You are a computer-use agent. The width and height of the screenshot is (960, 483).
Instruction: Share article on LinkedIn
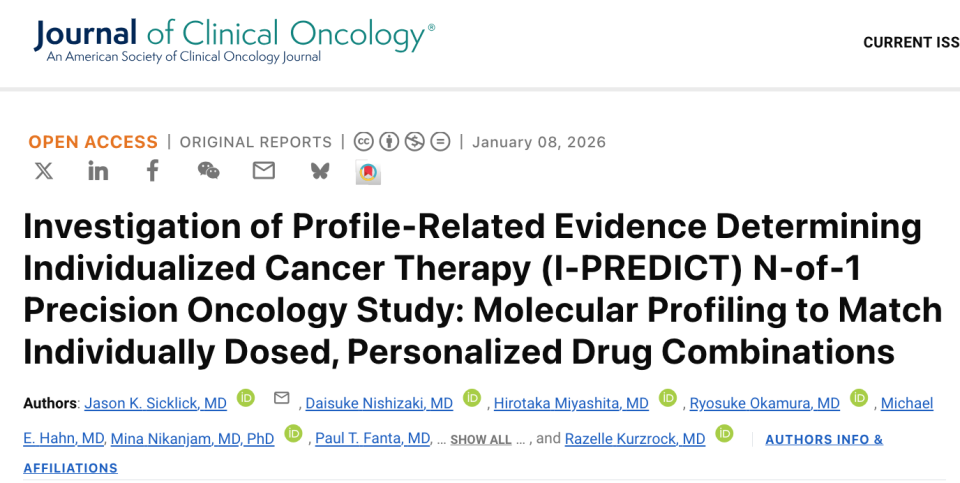98,171
